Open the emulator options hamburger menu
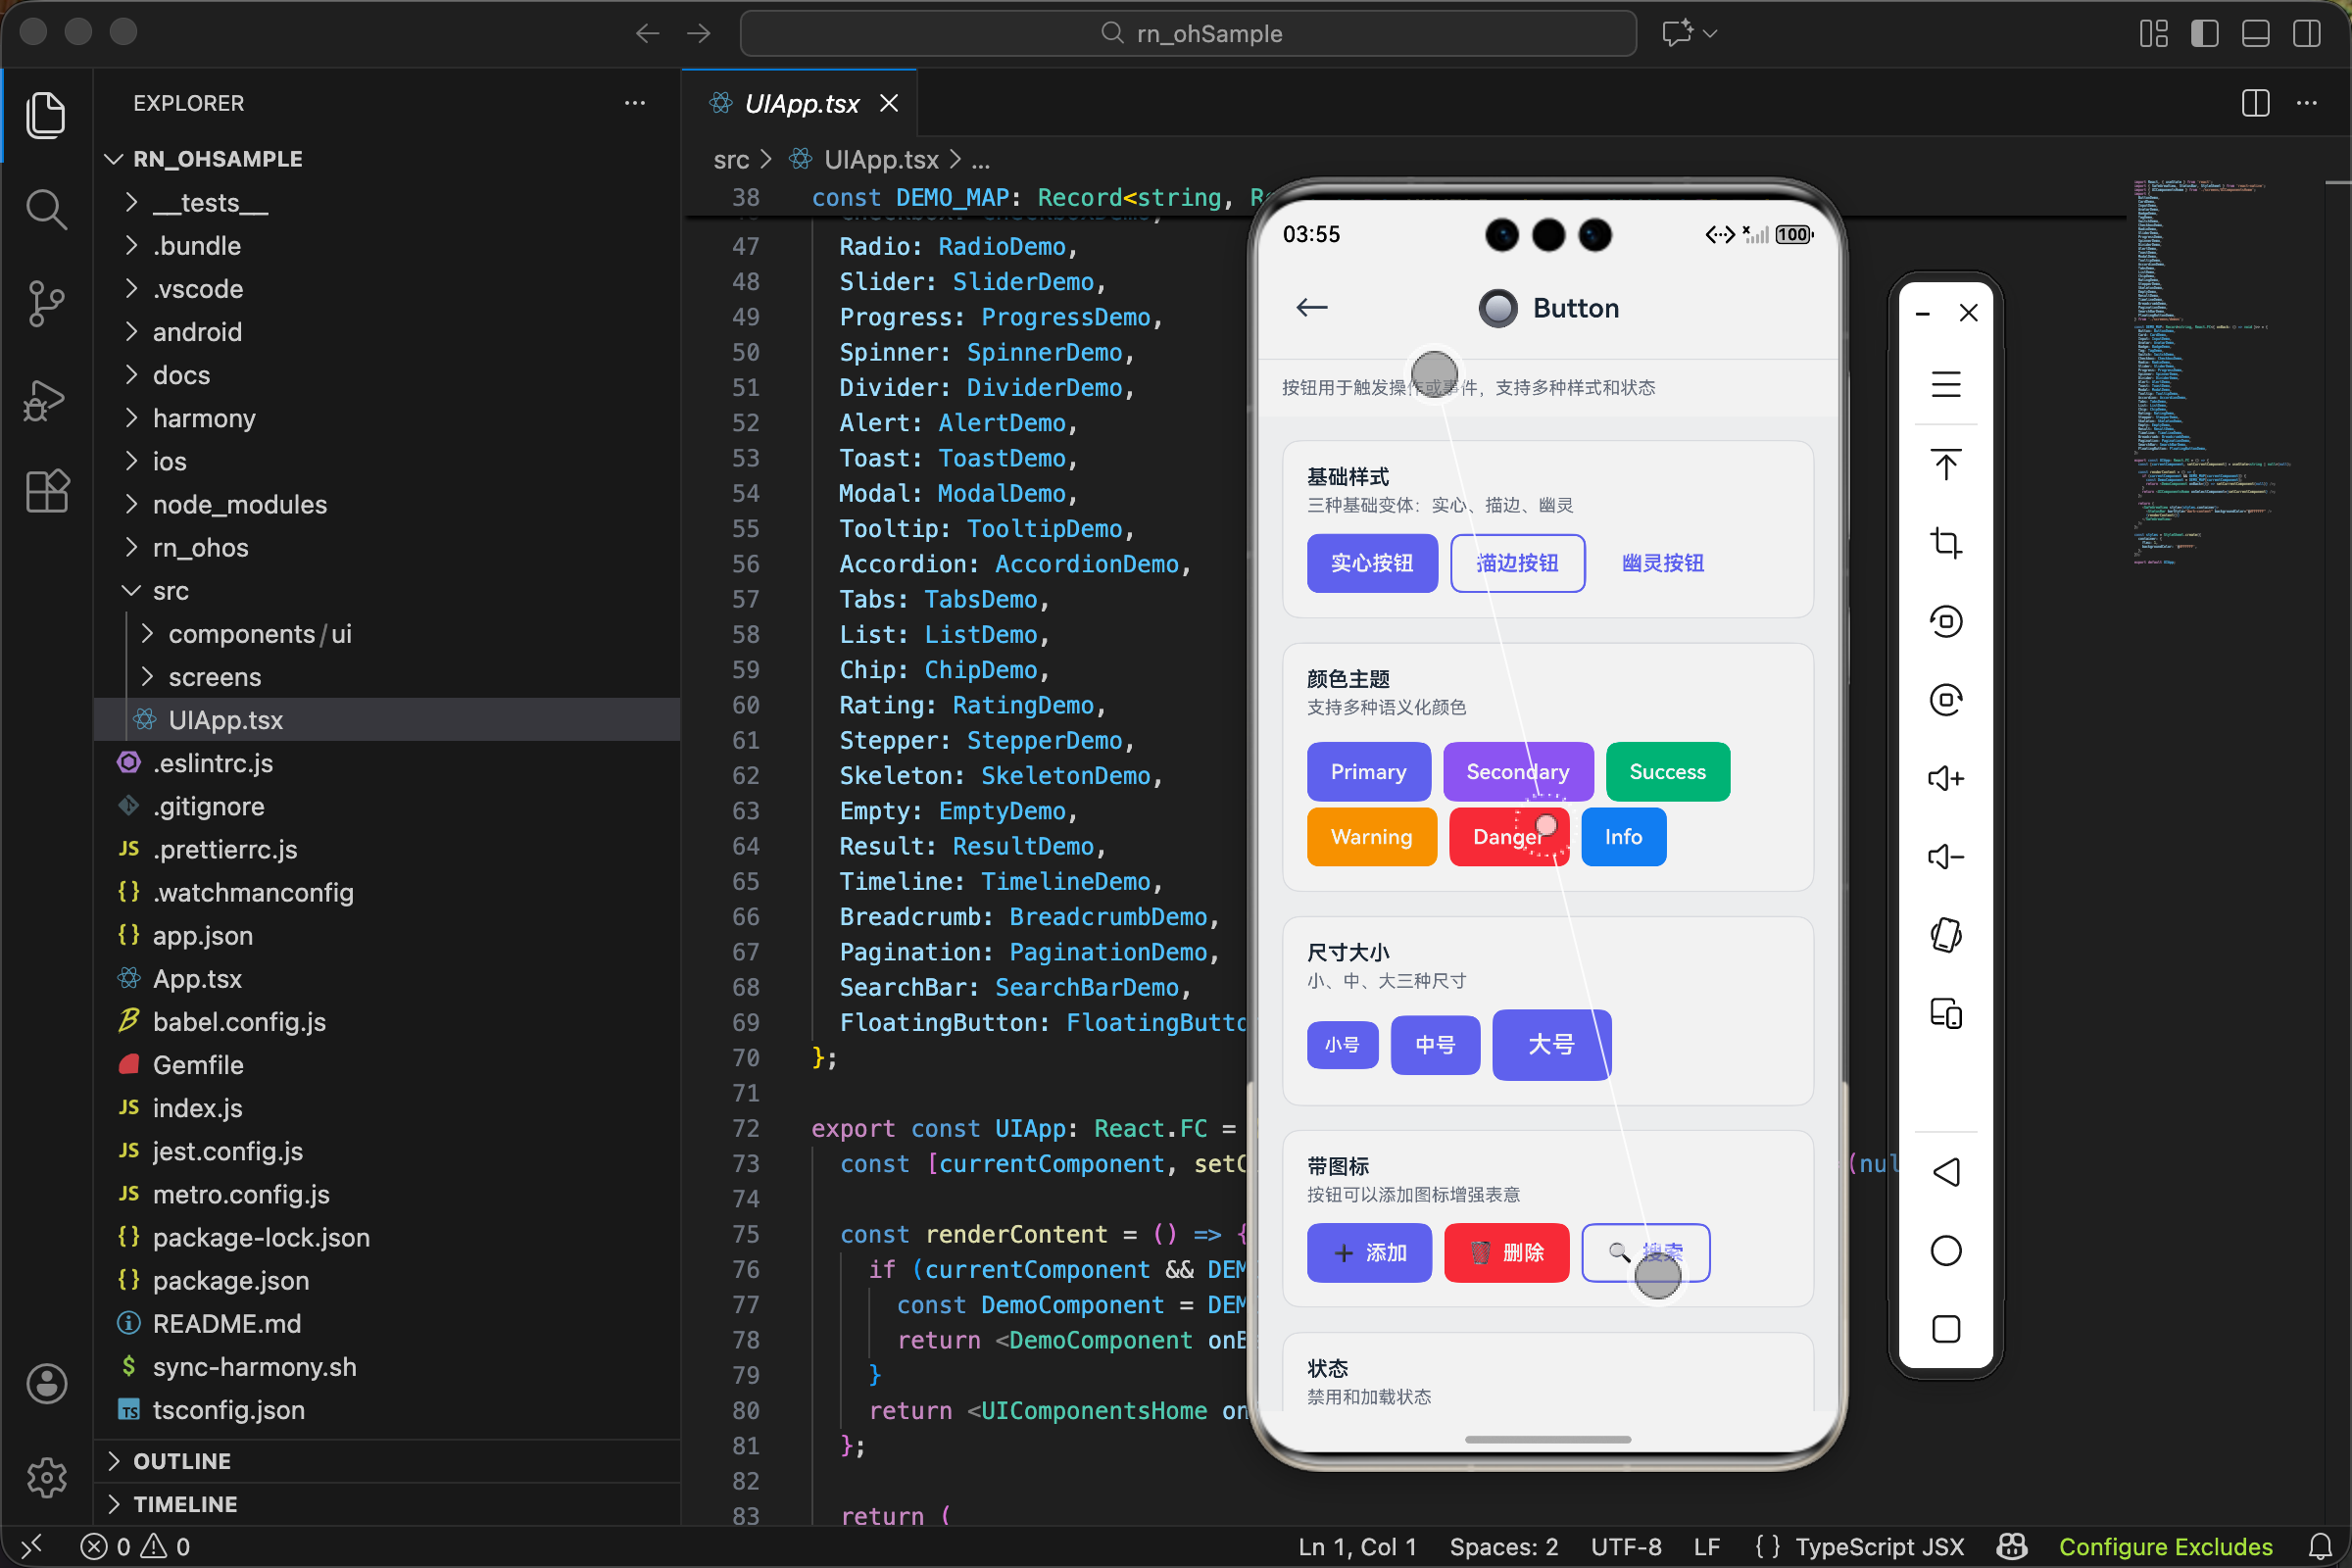 [x=1946, y=383]
